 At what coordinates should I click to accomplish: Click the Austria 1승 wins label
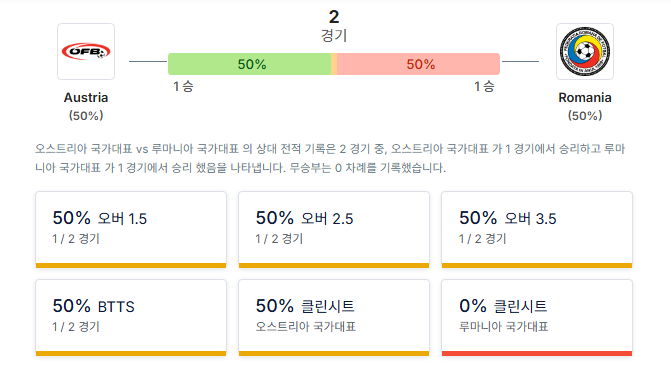point(183,86)
